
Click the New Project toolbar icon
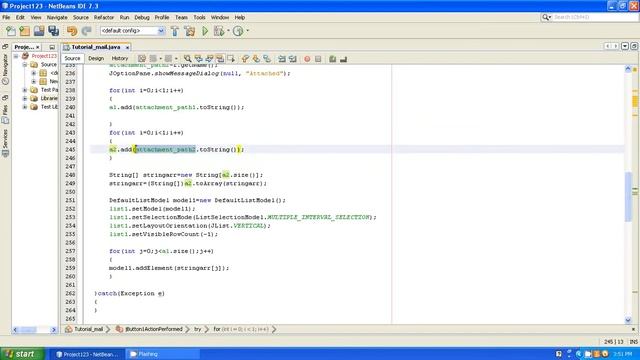point(25,31)
